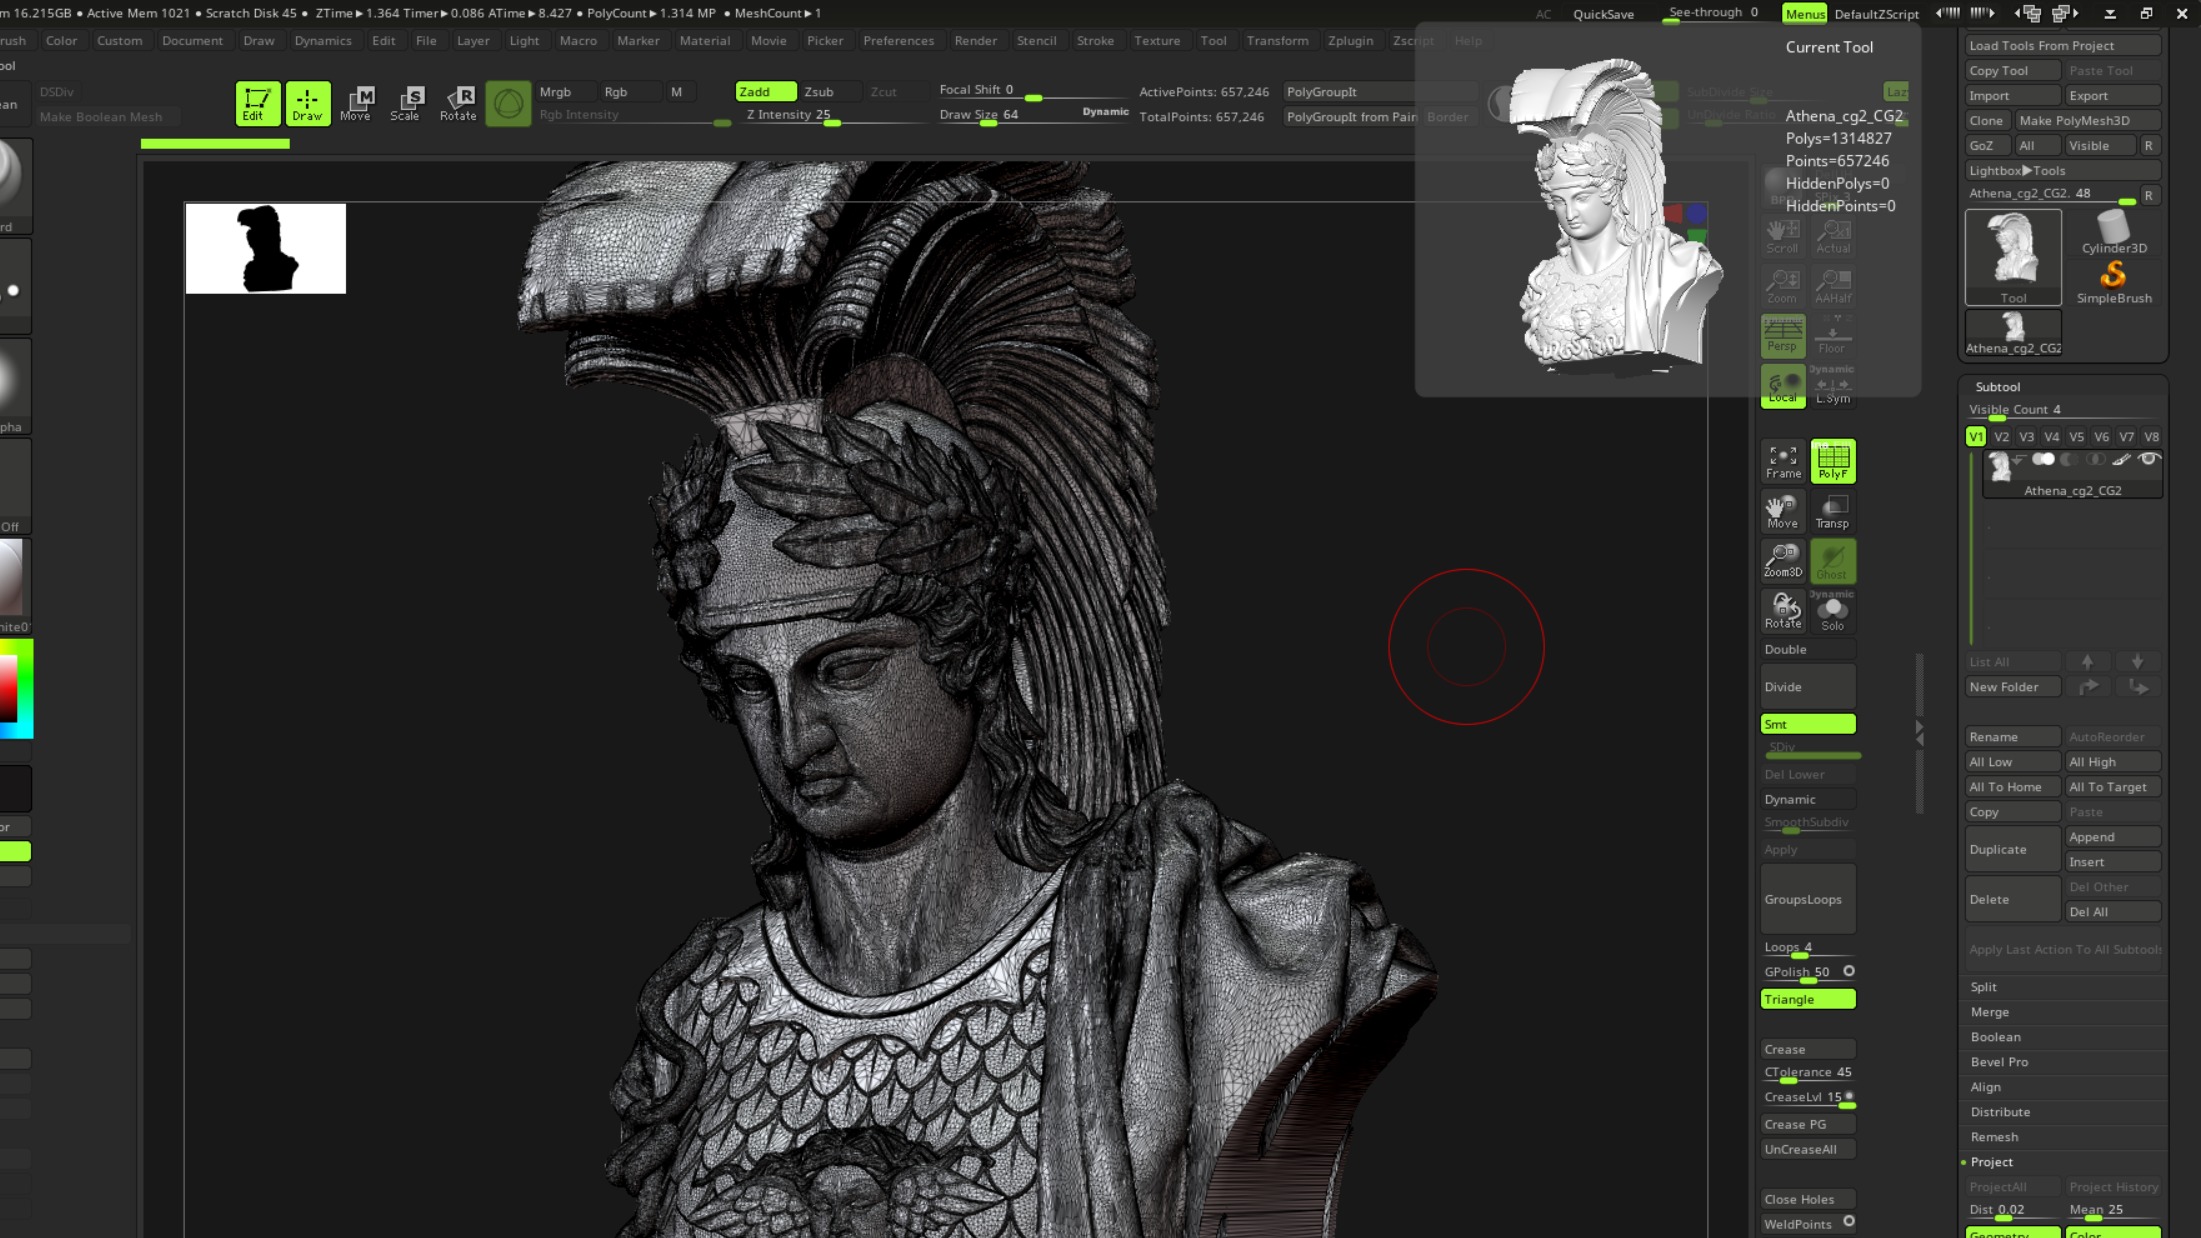Click the Scroll document icon
This screenshot has width=2201, height=1238.
tap(1783, 236)
